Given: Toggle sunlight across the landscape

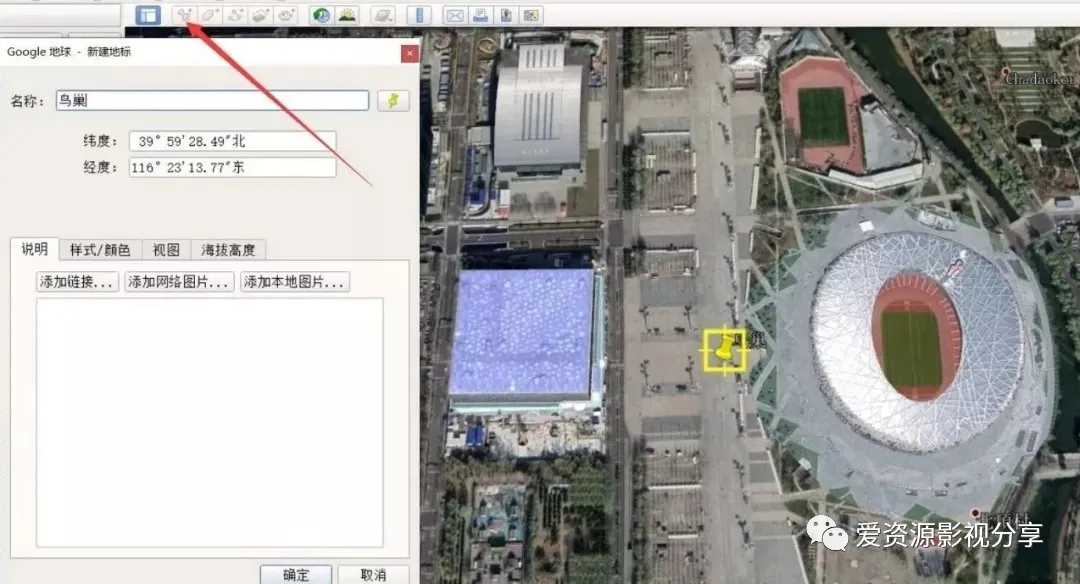Looking at the screenshot, I should pos(347,15).
